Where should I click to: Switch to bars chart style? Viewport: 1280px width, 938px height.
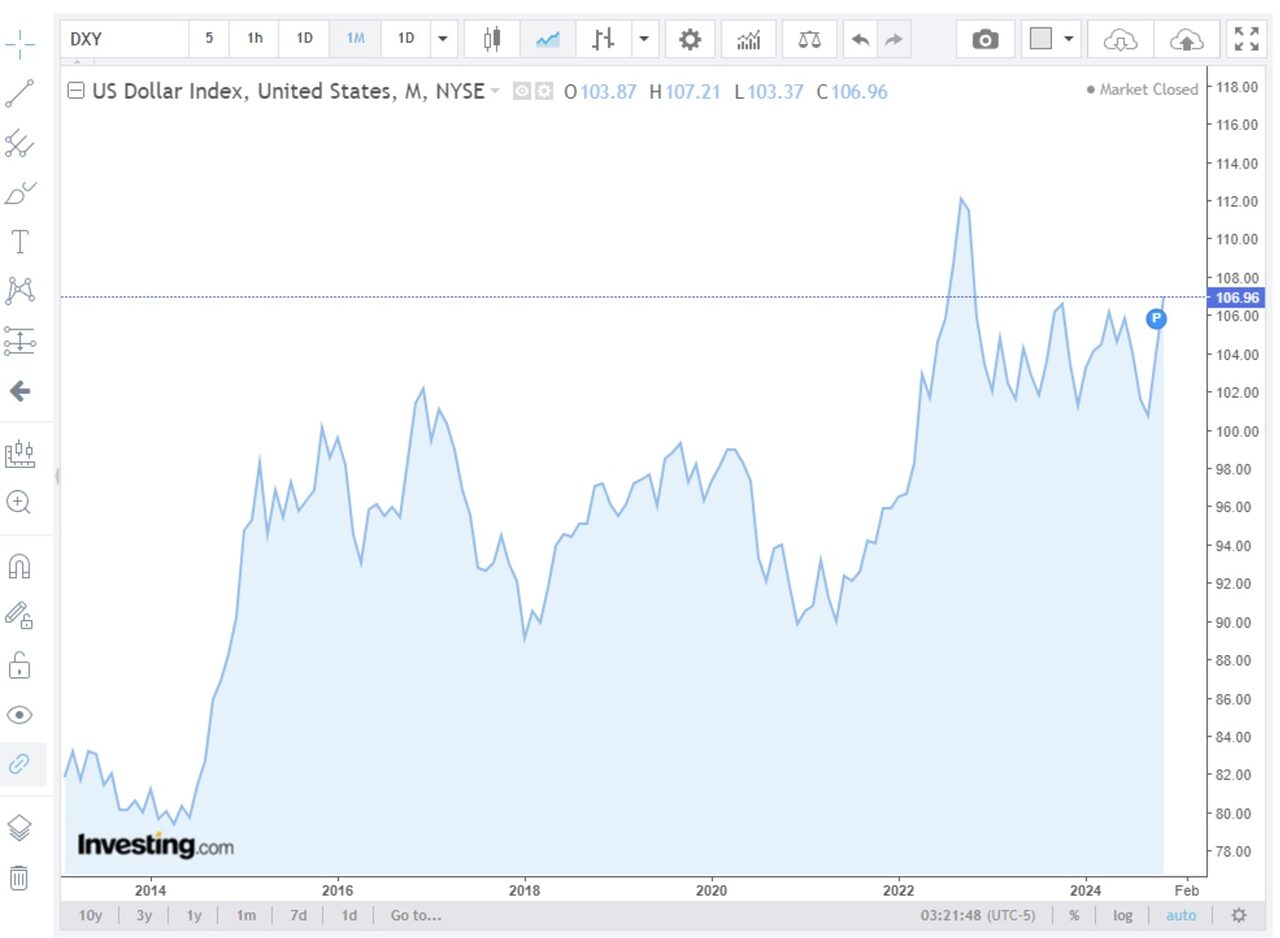click(603, 39)
